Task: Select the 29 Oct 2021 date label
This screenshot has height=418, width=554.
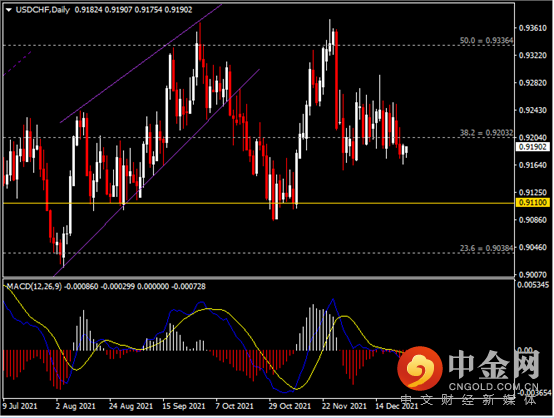Action: click(x=290, y=406)
